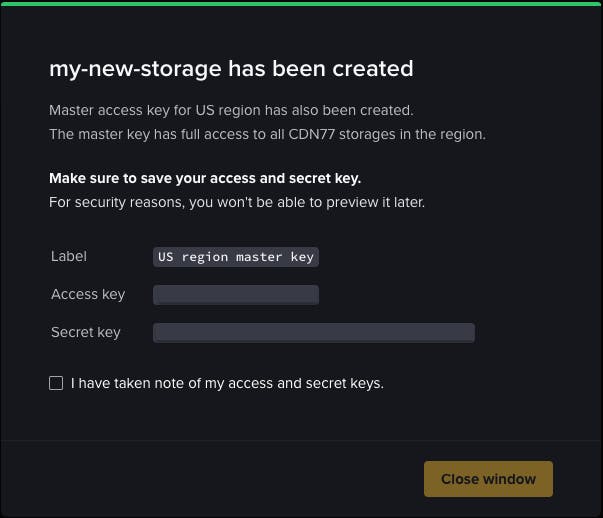Click the "Label" field name

coord(69,256)
